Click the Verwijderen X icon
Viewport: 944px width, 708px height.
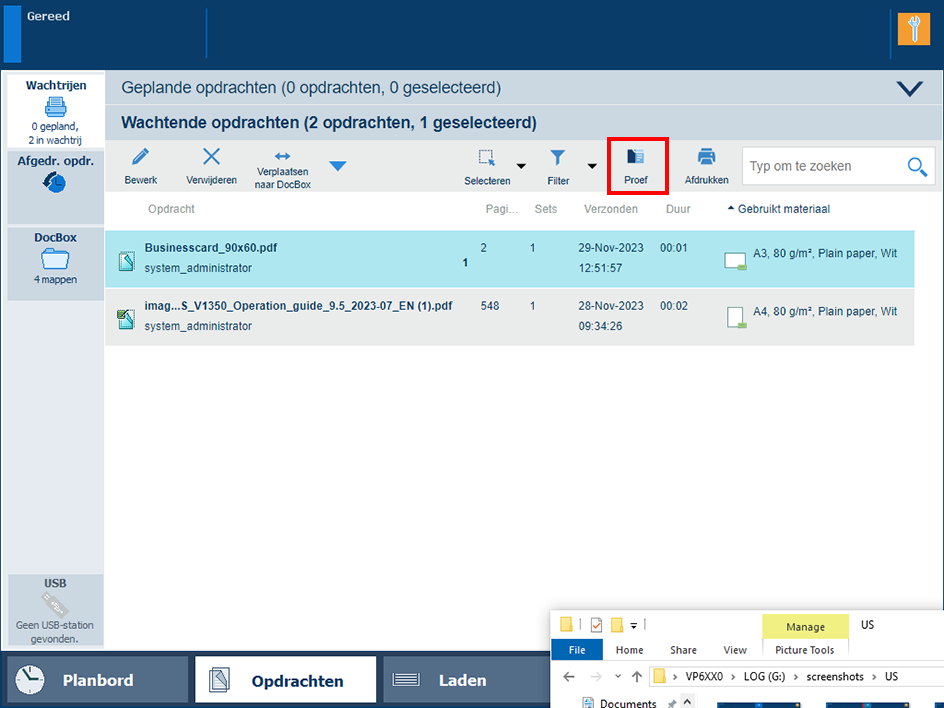tap(211, 157)
